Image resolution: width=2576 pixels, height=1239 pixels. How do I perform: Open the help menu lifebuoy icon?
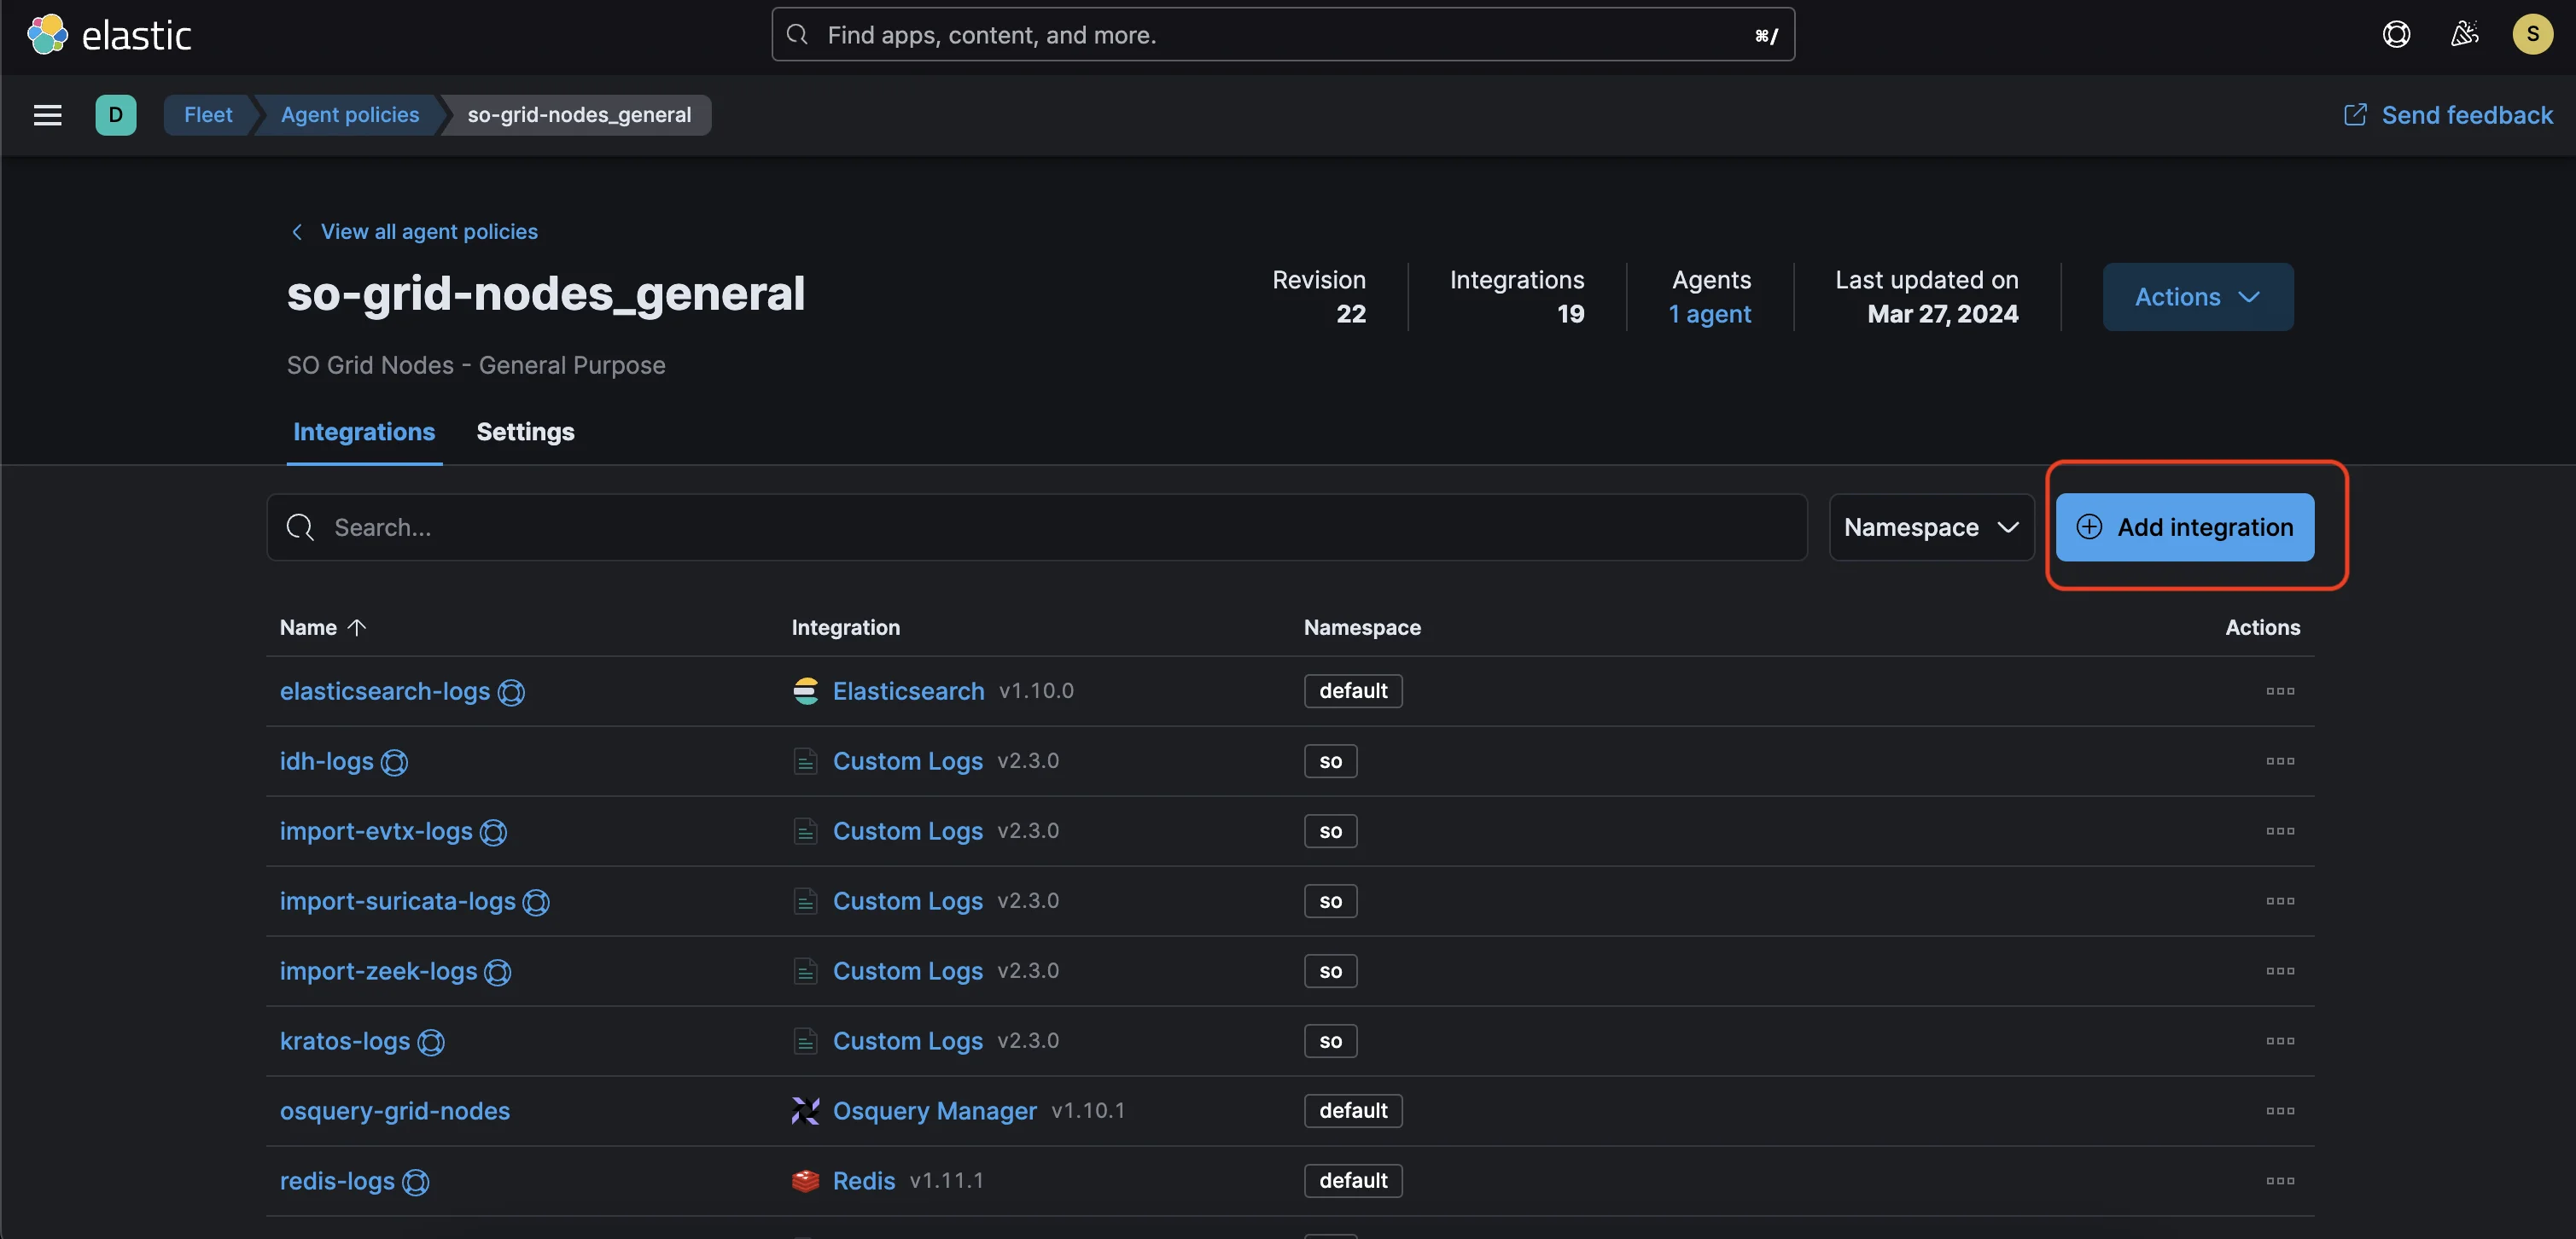[x=2396, y=35]
